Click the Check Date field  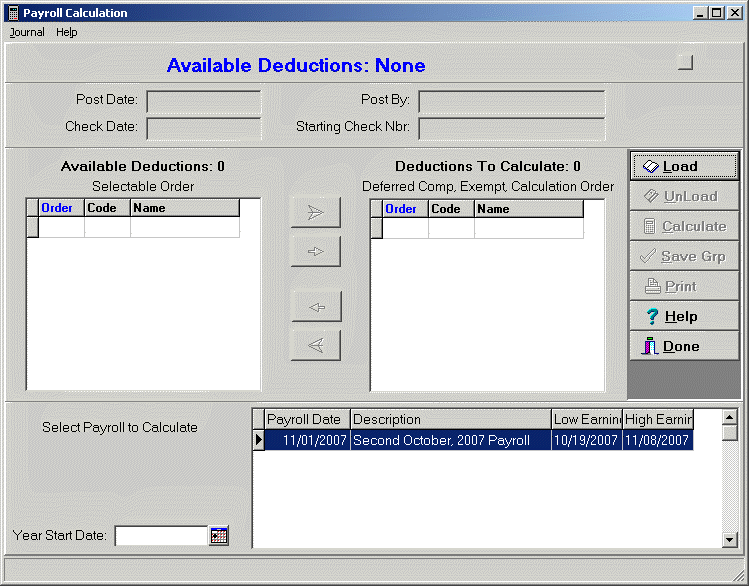204,128
